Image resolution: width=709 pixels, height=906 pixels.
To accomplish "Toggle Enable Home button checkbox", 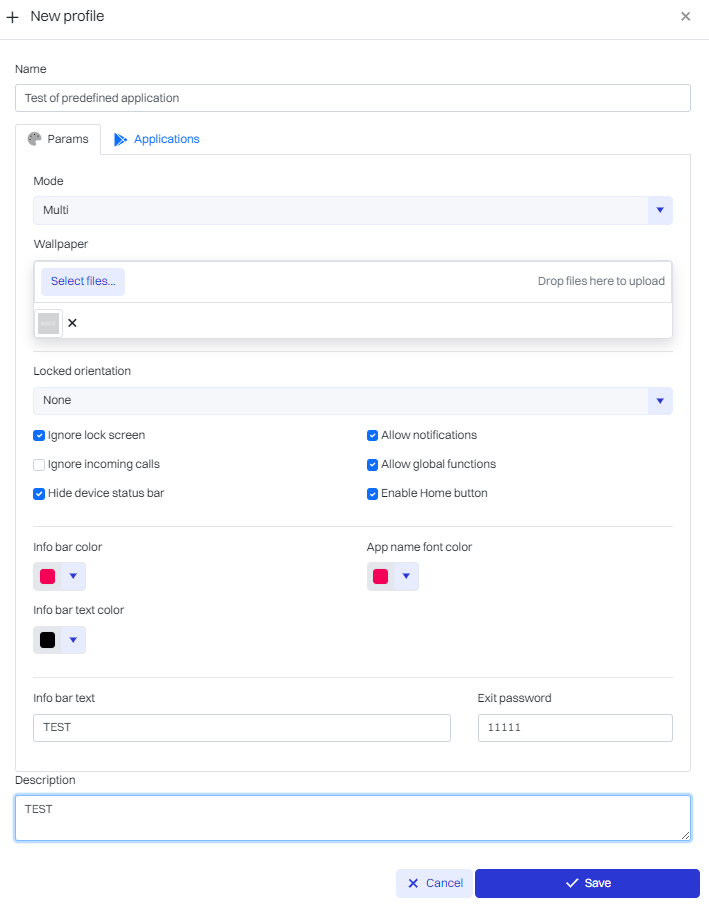I will coord(372,494).
